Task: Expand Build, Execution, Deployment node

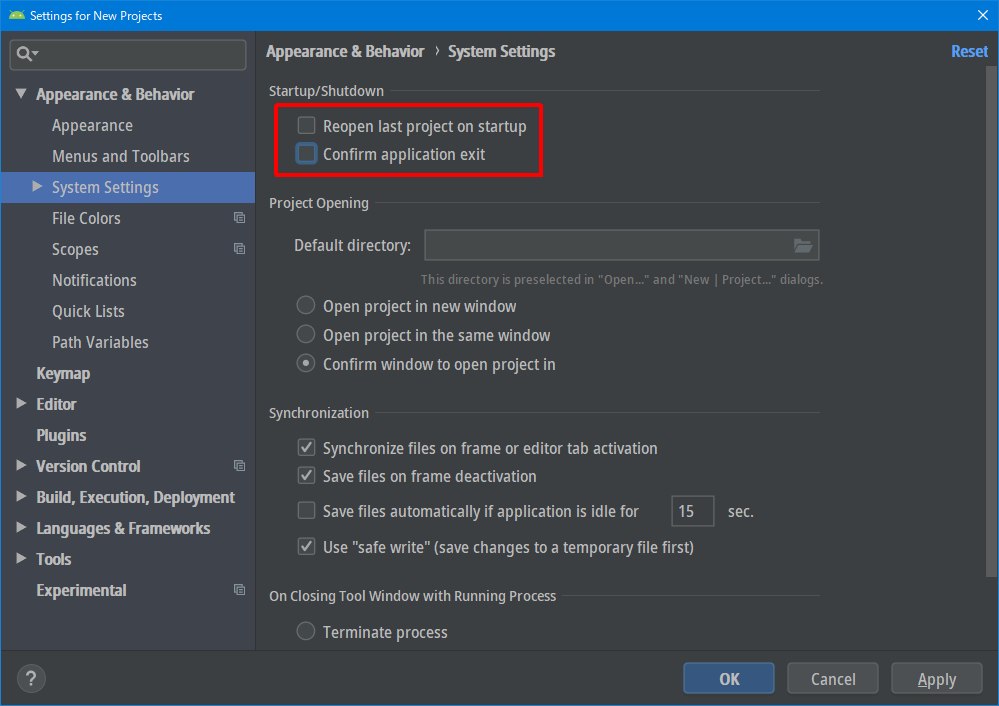Action: [21, 496]
